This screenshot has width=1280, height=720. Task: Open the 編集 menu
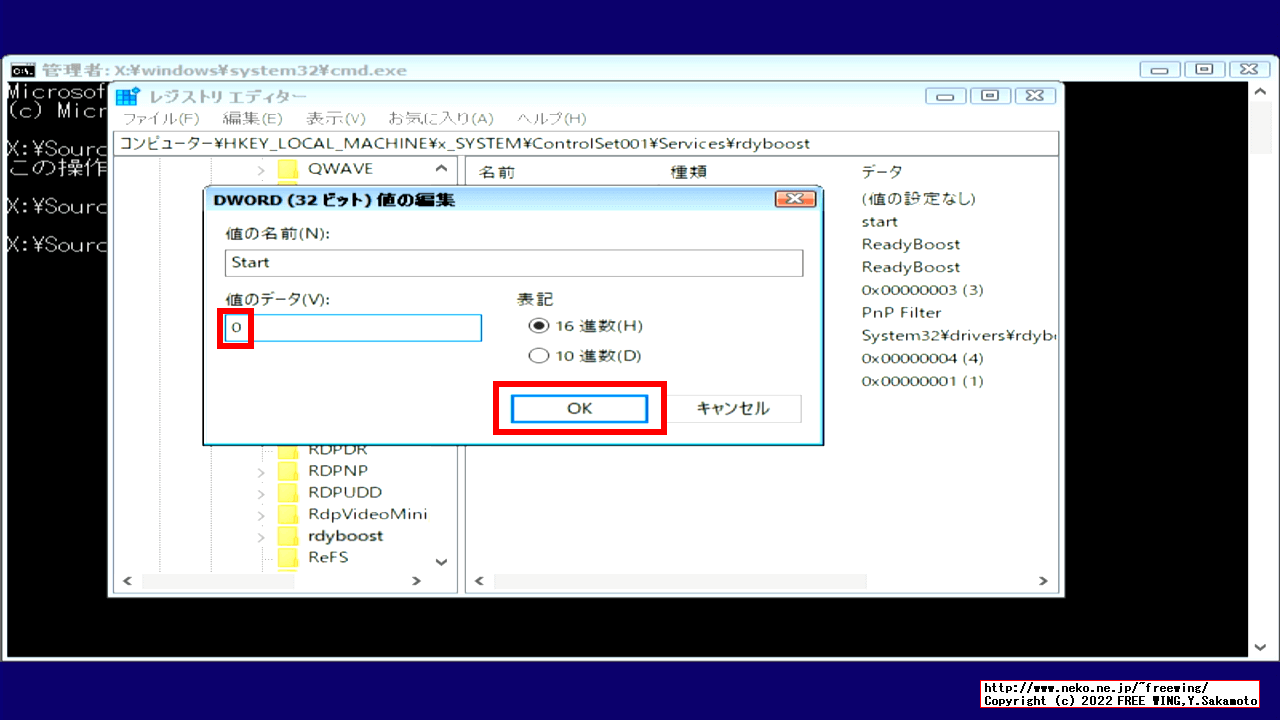tap(254, 118)
